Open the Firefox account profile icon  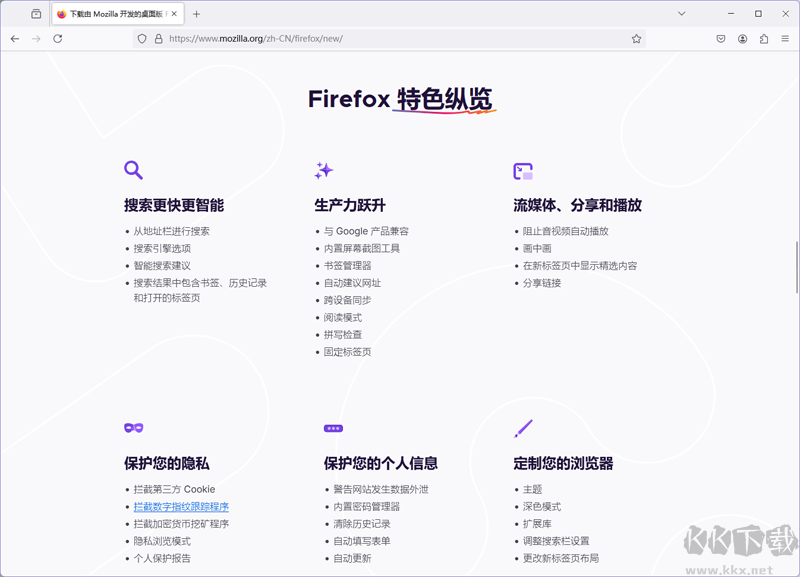tap(743, 38)
